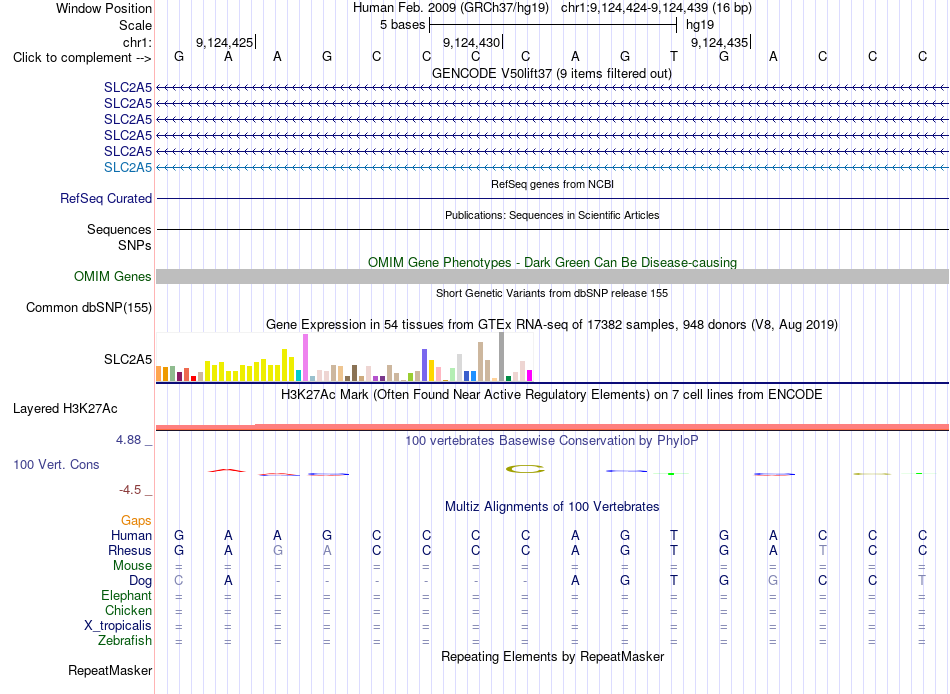Viewport: 950px width, 694px height.
Task: Click the tall magenta GTEx expression bar
Action: click(305, 358)
